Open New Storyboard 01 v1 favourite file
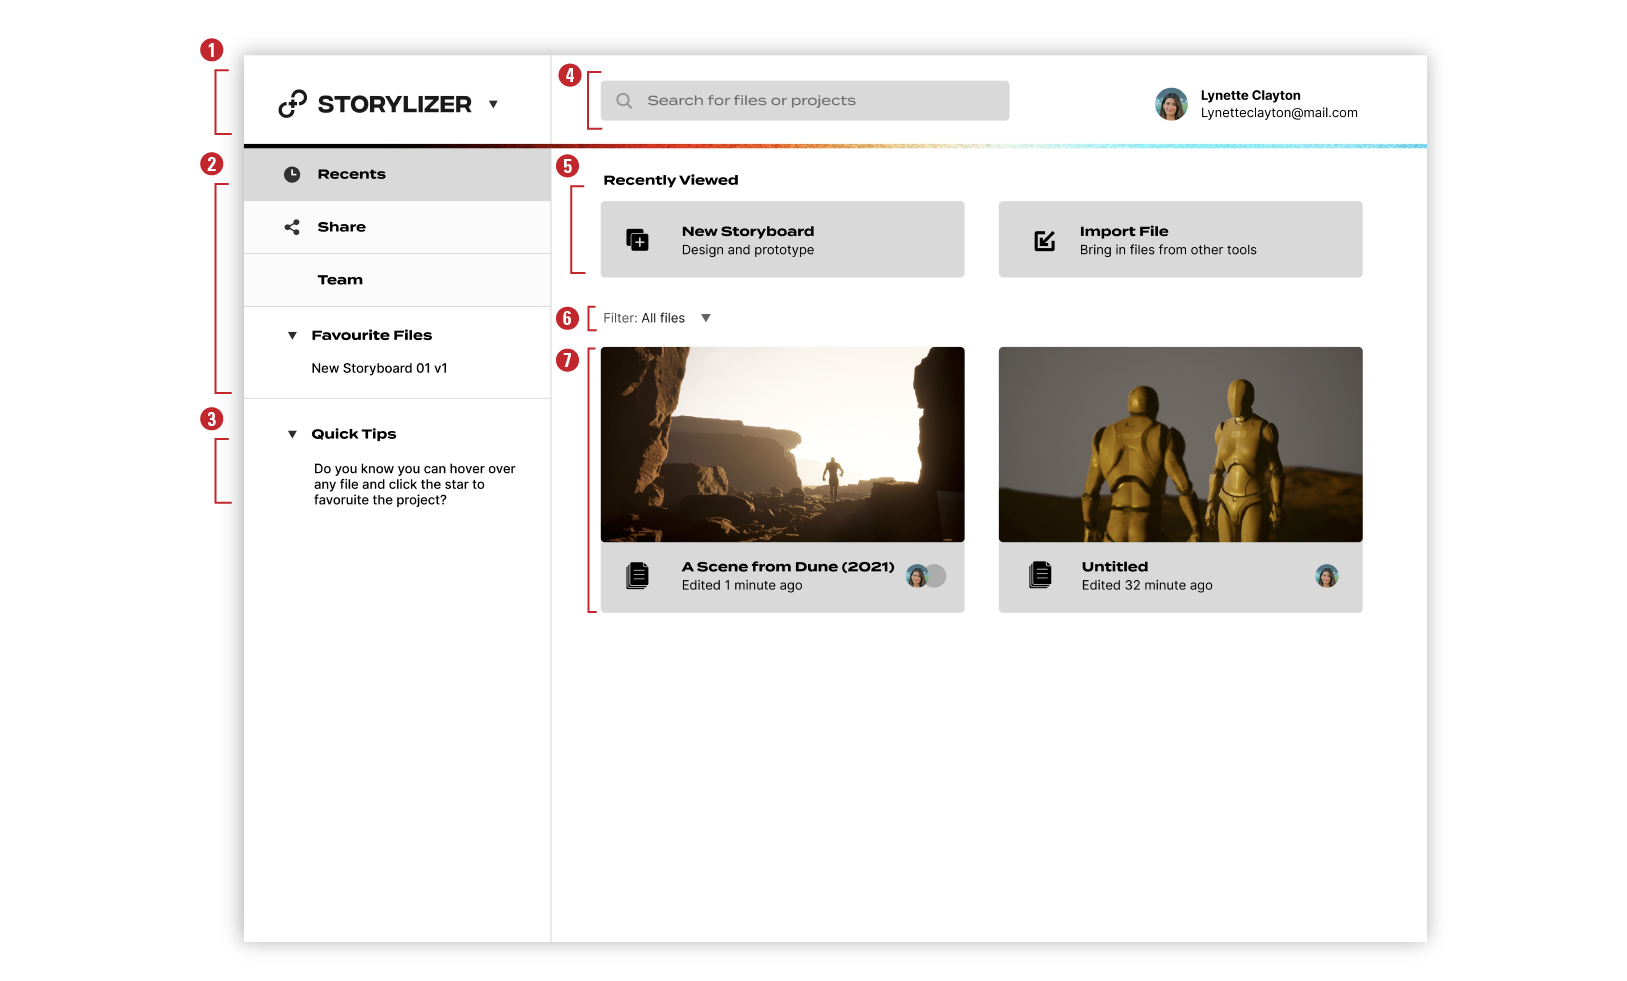The width and height of the screenshot is (1627, 981). [379, 368]
